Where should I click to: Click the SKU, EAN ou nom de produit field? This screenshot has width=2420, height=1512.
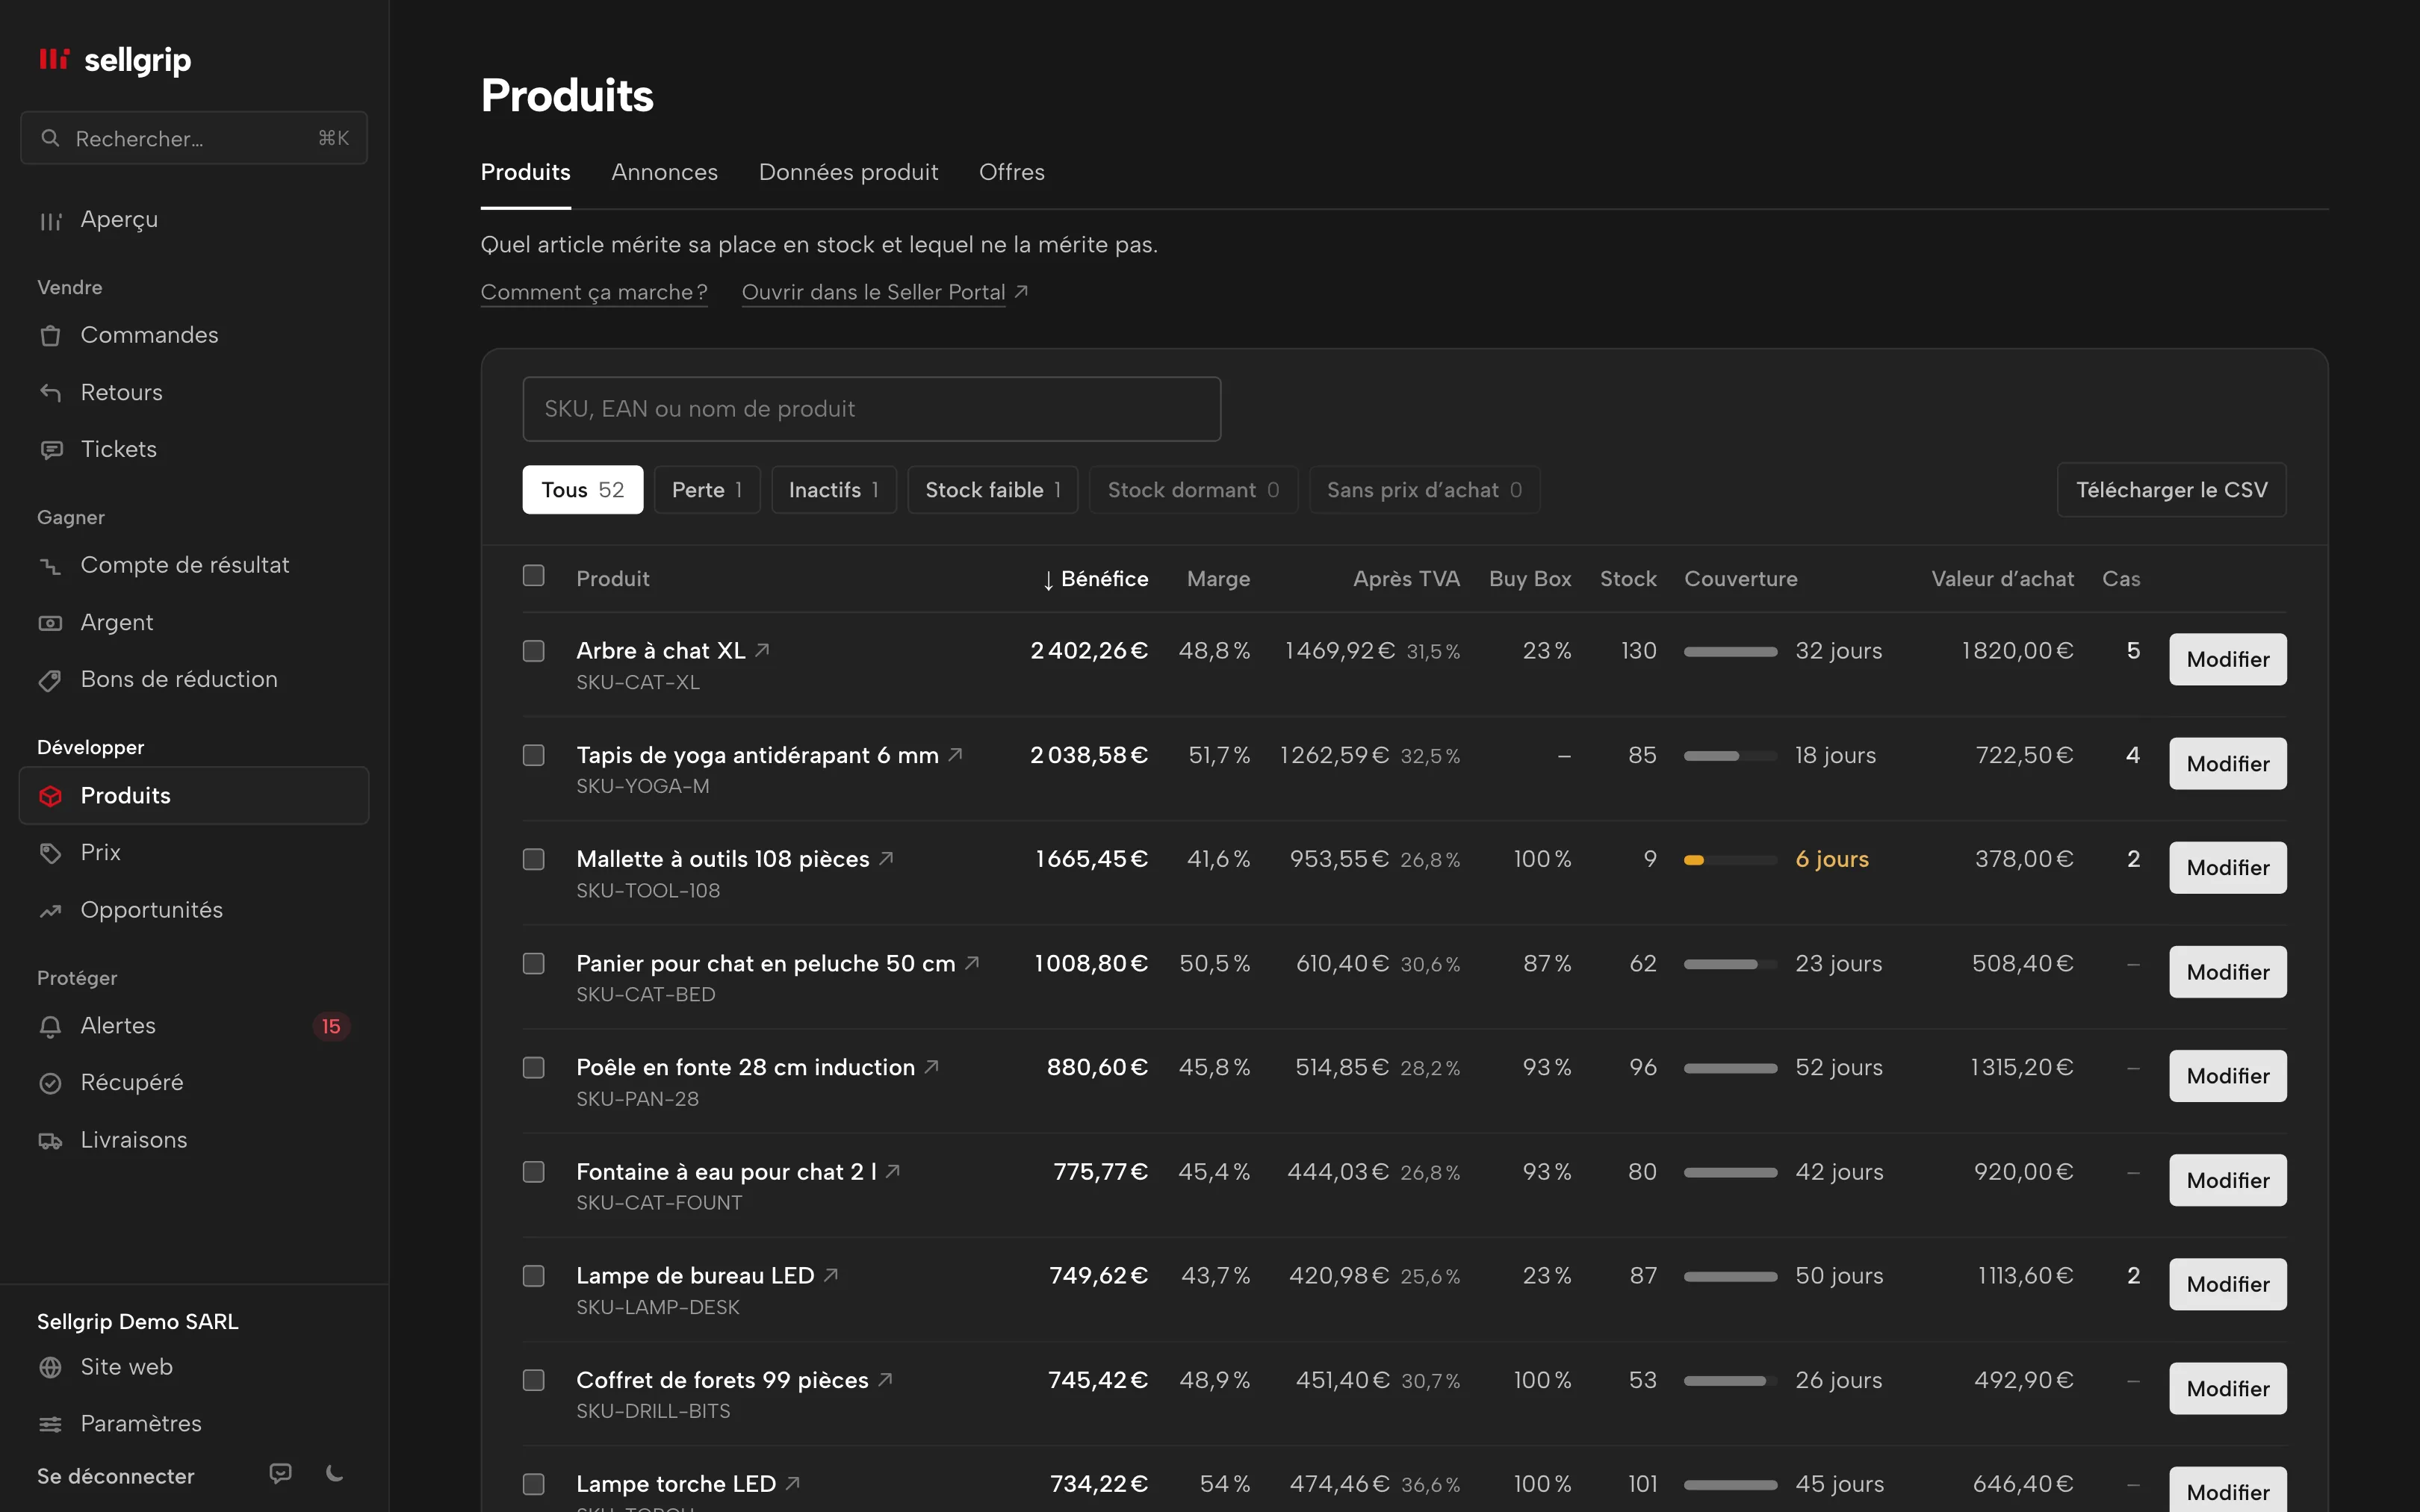point(871,409)
